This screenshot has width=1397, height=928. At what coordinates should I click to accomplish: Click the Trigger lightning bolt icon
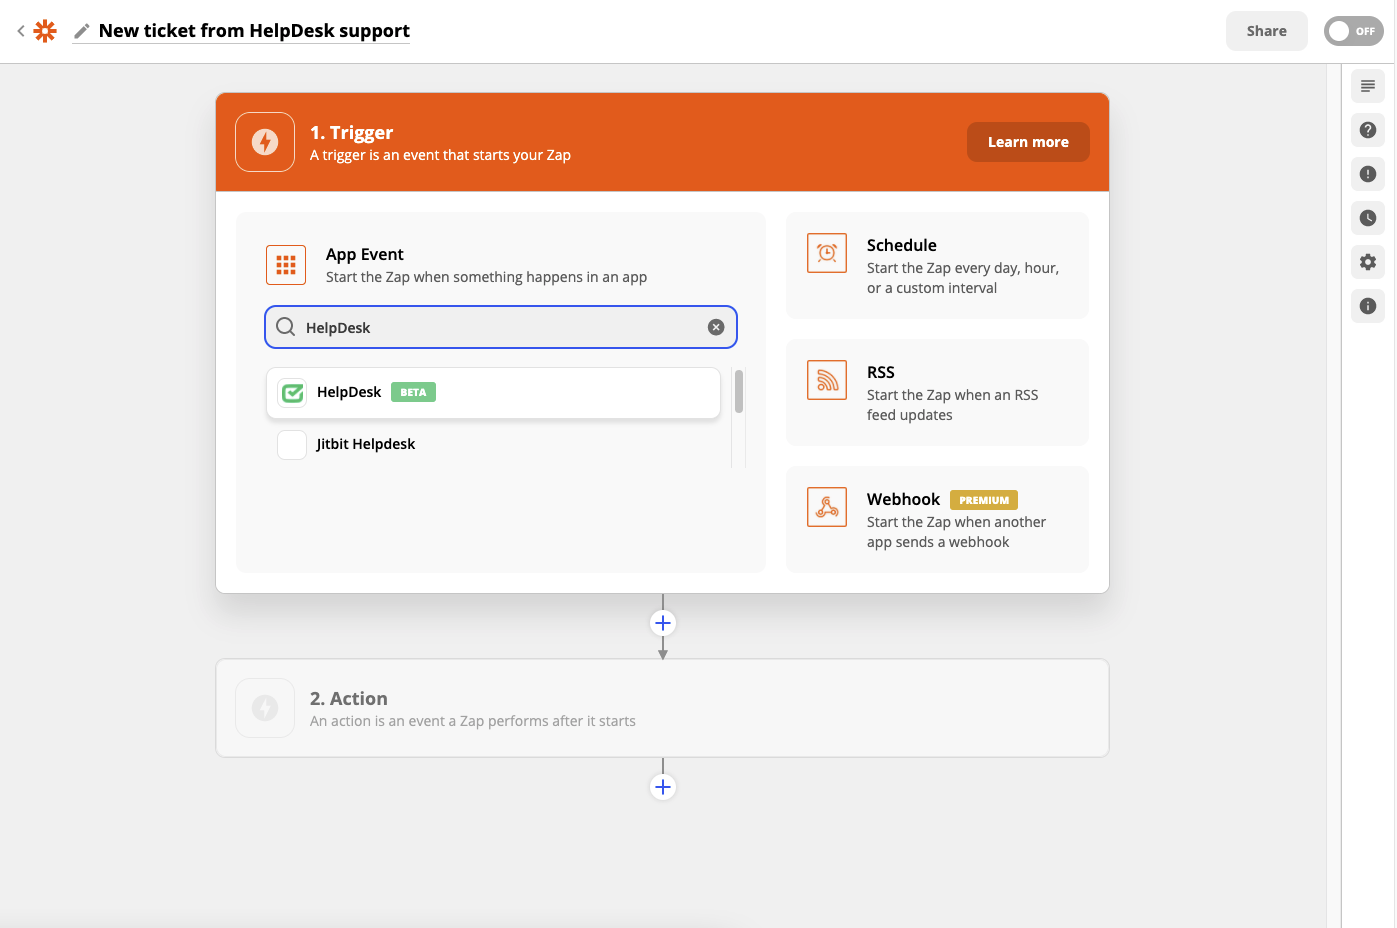click(x=265, y=142)
